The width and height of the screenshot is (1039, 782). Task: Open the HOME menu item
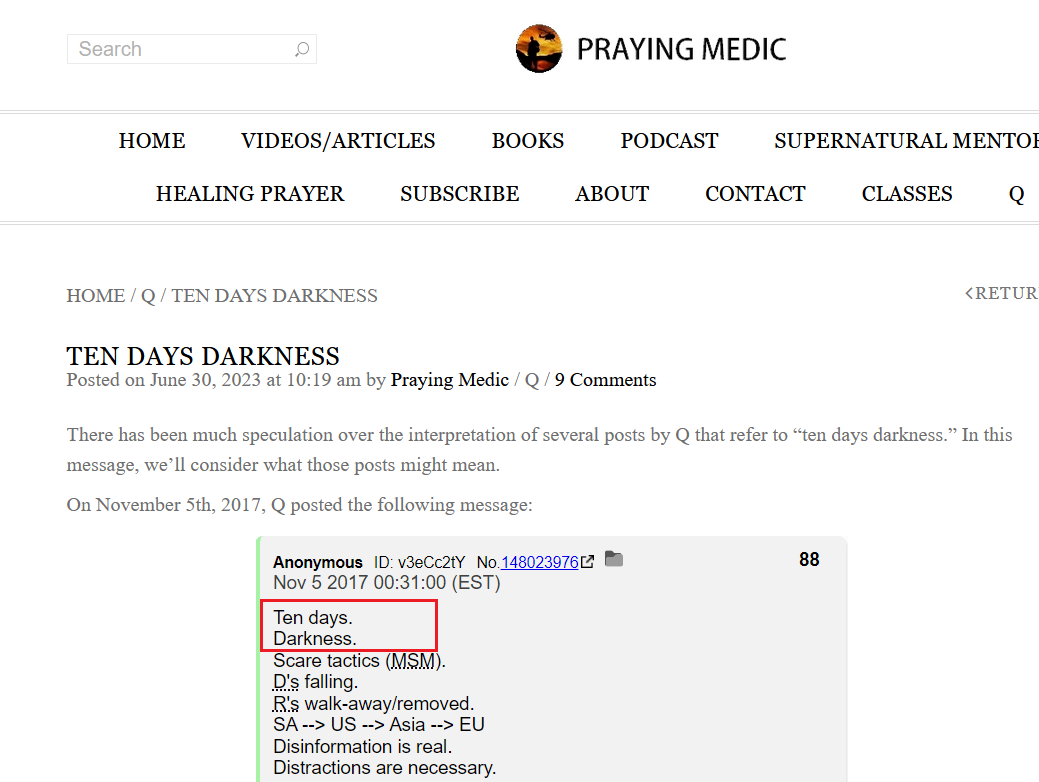pyautogui.click(x=152, y=140)
